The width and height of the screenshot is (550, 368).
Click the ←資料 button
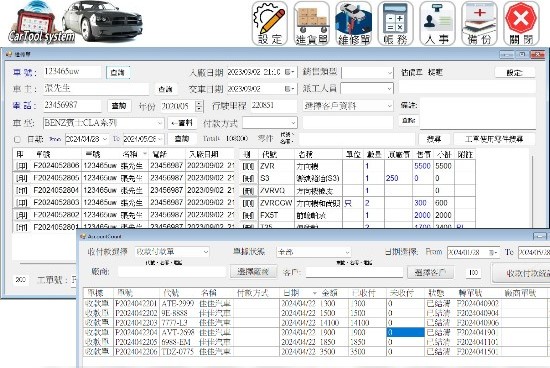(181, 123)
